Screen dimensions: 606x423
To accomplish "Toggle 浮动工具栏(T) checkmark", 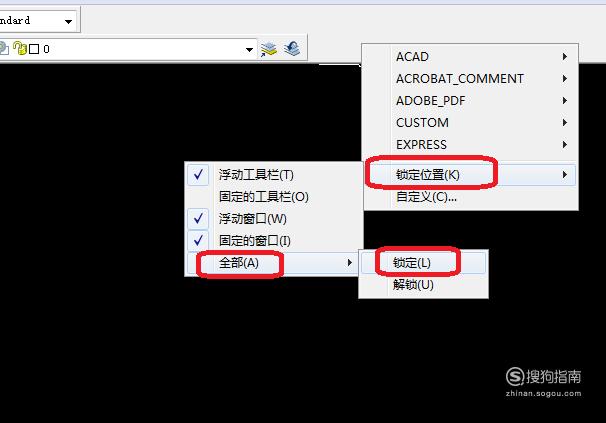I will pyautogui.click(x=198, y=175).
